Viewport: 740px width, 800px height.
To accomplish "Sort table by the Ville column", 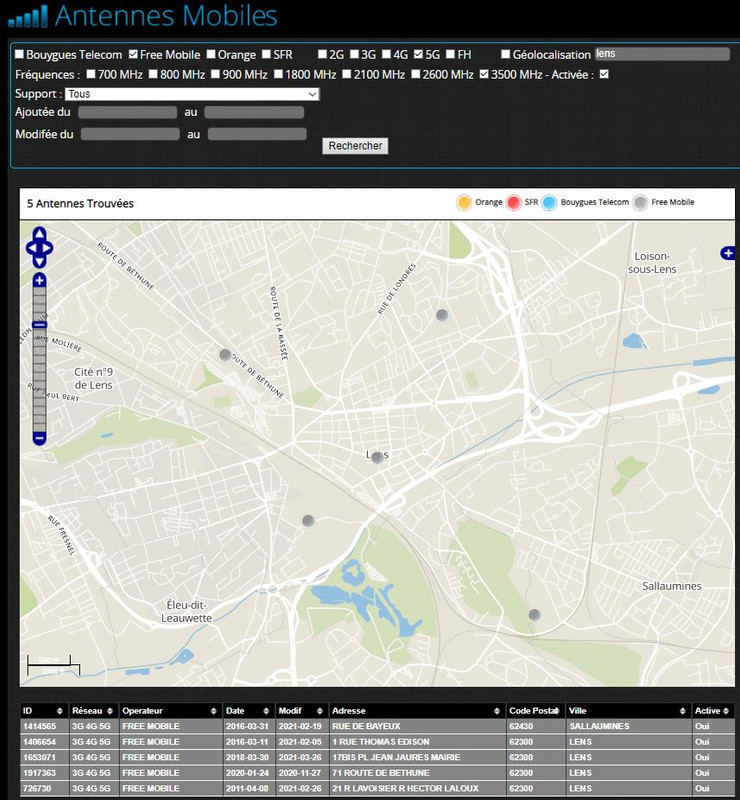I will pyautogui.click(x=627, y=711).
